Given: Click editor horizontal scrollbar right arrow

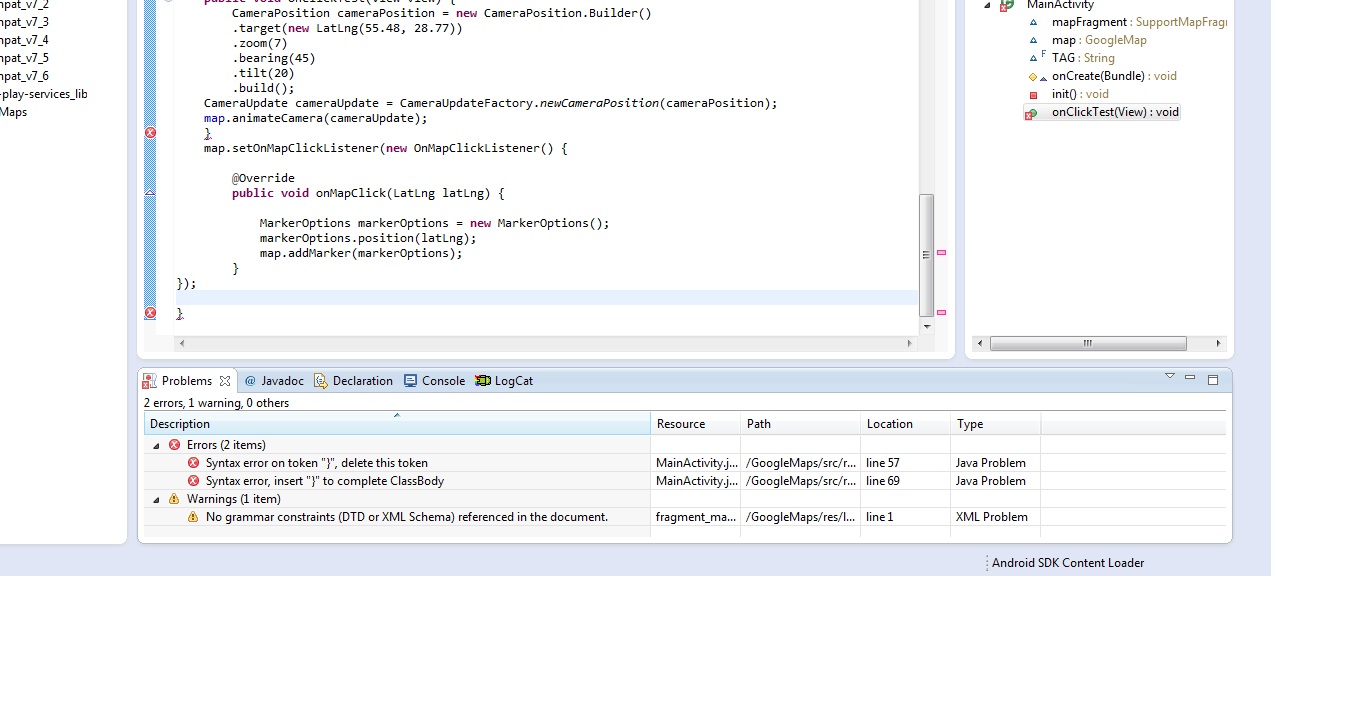Looking at the screenshot, I should coord(909,343).
